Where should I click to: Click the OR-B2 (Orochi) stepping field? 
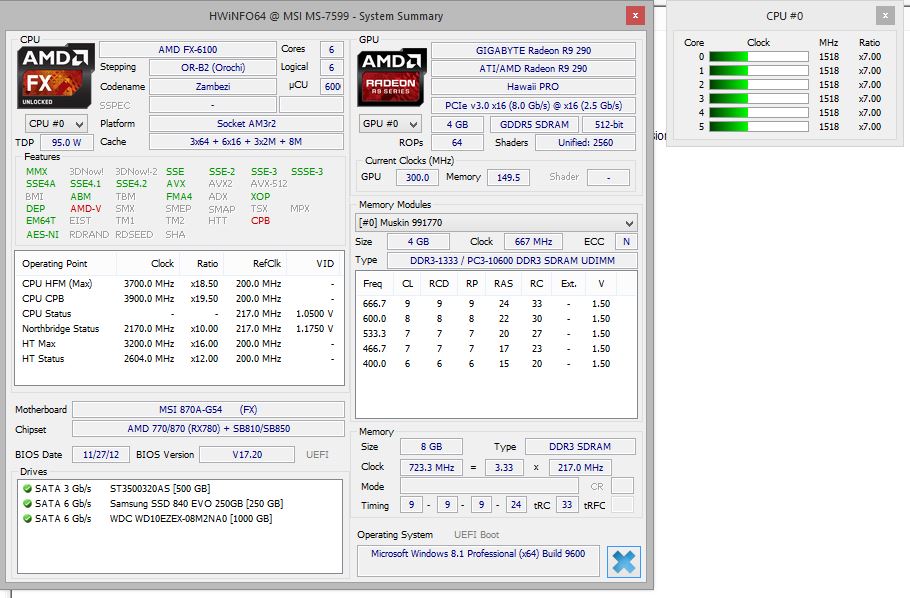coord(212,67)
